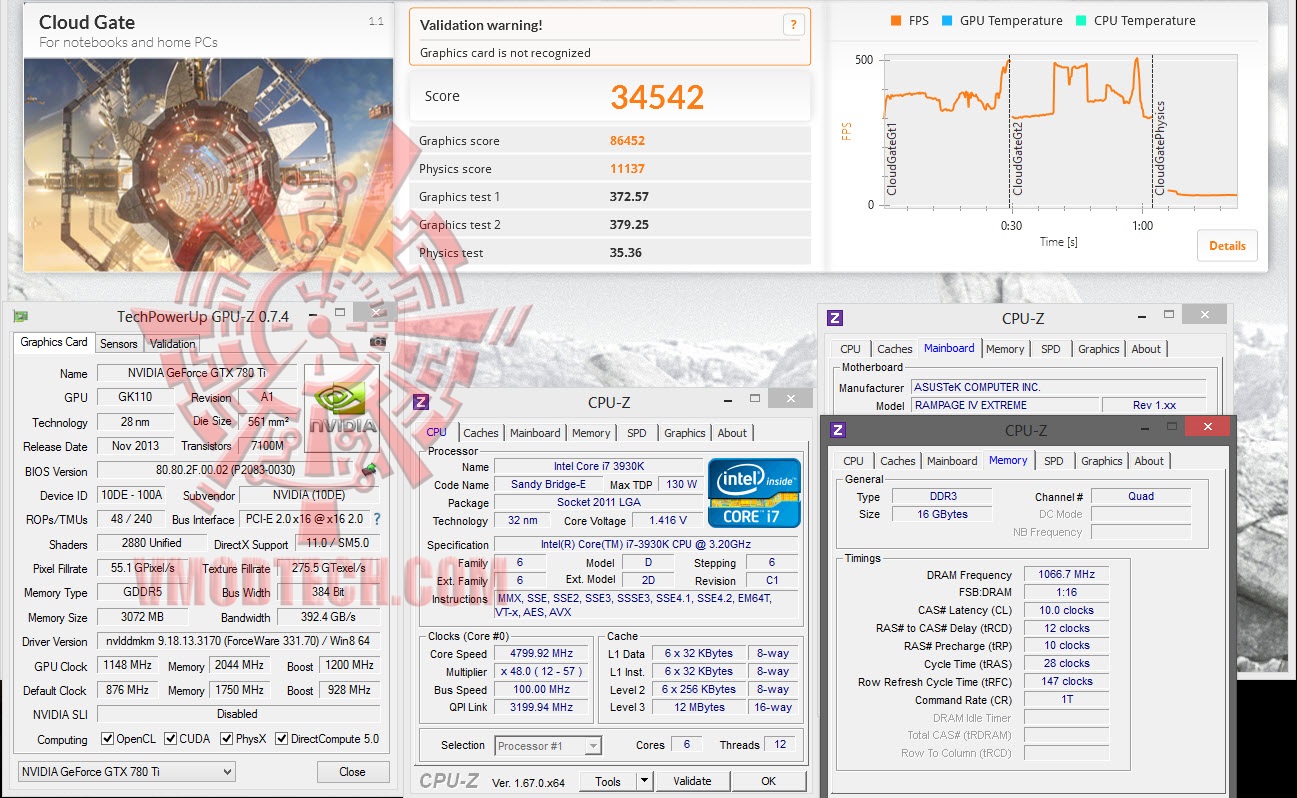Open About tab in the CPU-Z Motherboard window
Screen dimensions: 1297x798
click(1146, 349)
